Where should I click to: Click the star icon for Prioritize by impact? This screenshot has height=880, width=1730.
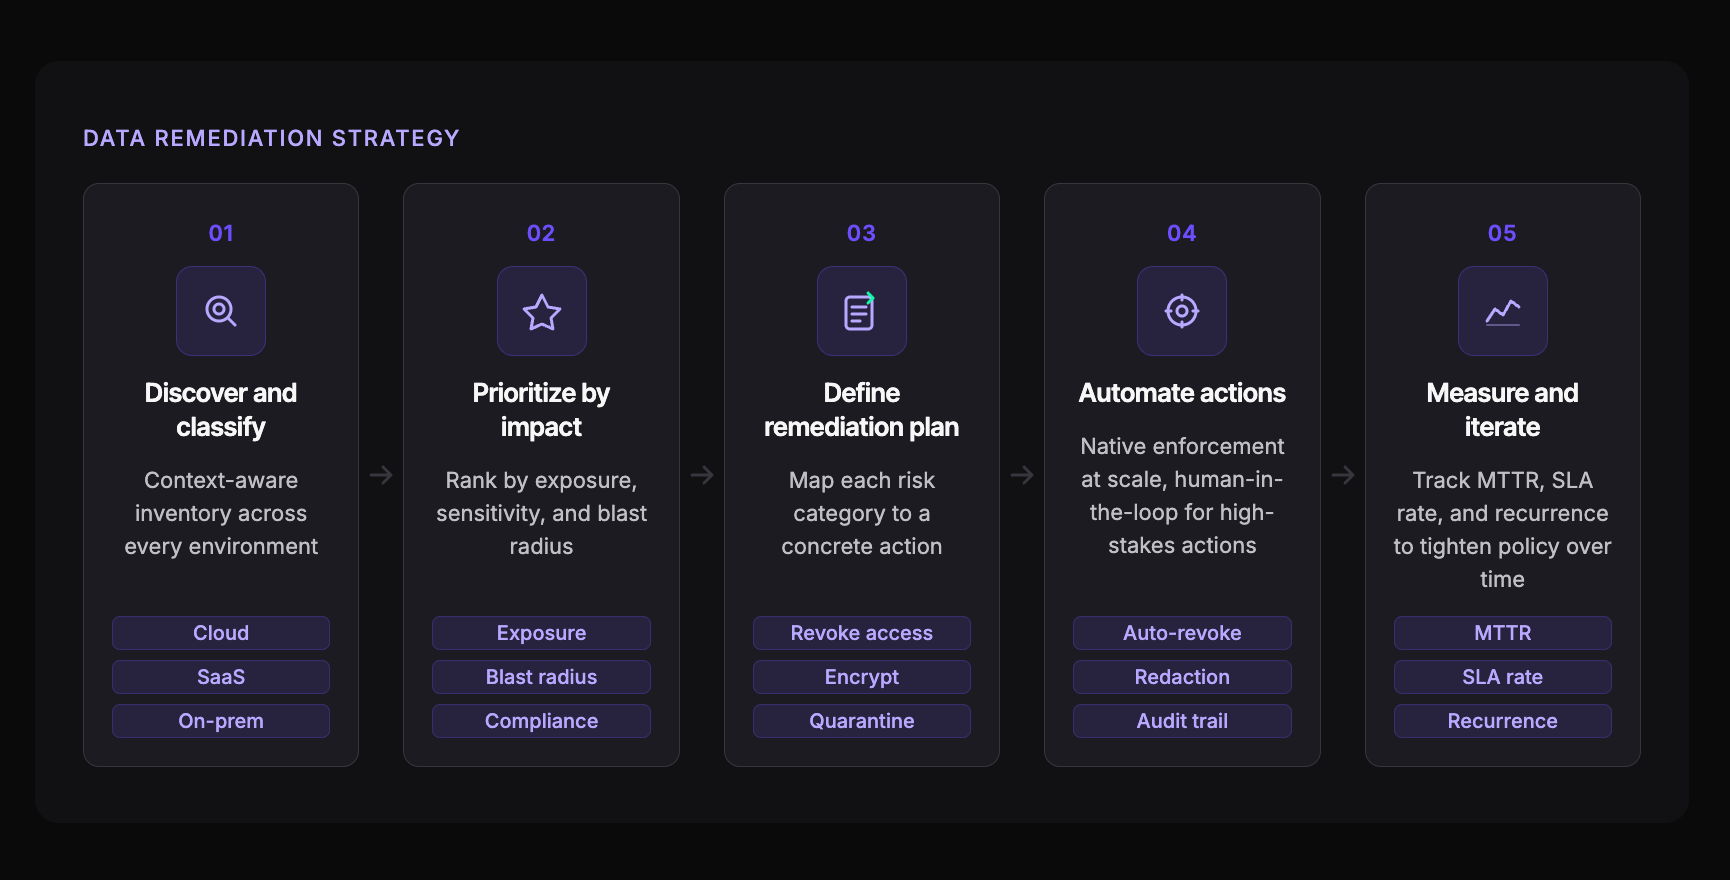click(x=542, y=311)
